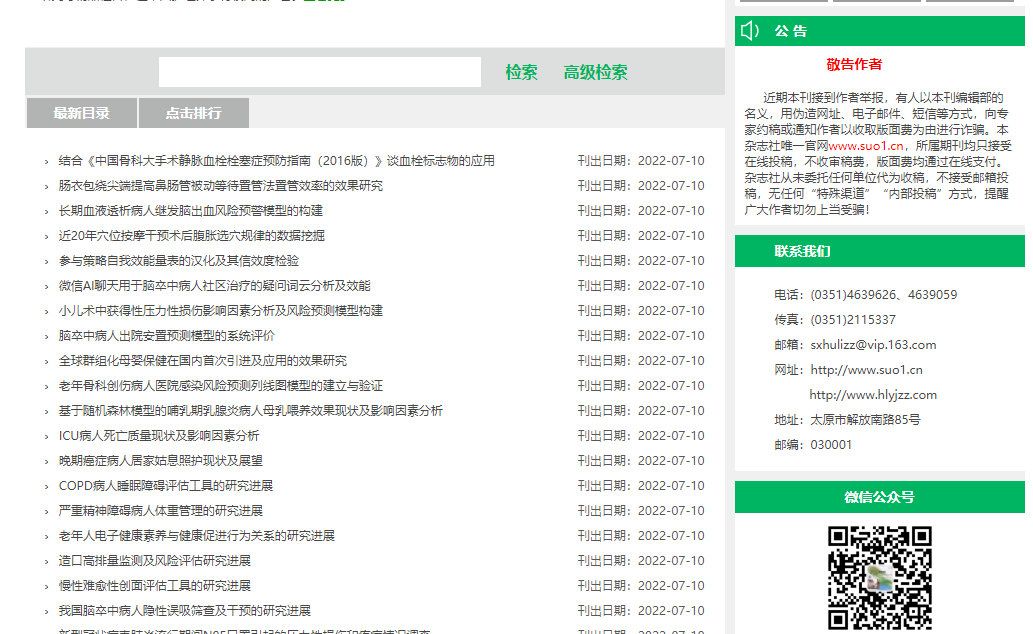This screenshot has width=1033, height=634.
Task: Open article on ICU病人死亡质量现状
Action: (158, 436)
